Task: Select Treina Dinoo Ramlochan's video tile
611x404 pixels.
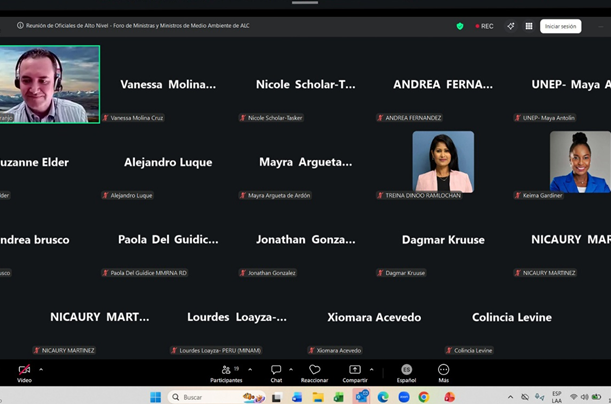Action: 443,161
